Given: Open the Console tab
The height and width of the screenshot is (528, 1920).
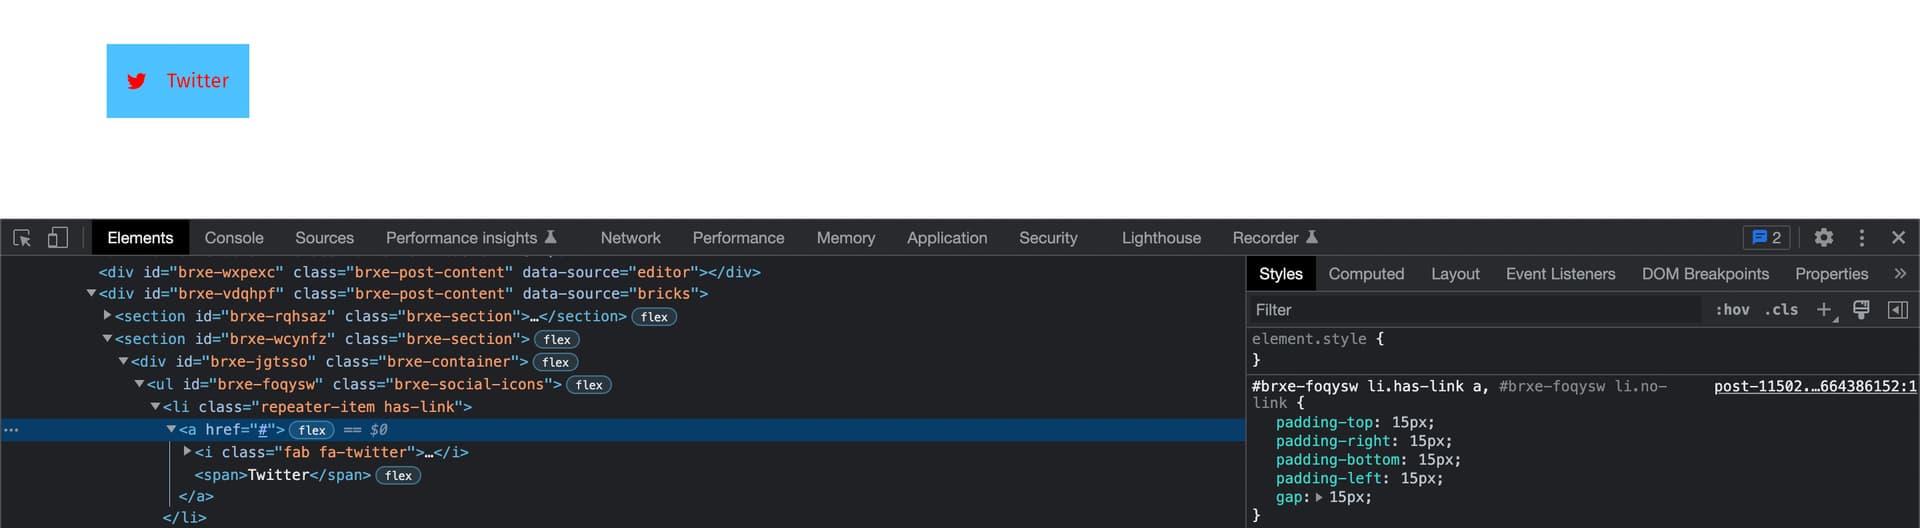Looking at the screenshot, I should coord(234,238).
